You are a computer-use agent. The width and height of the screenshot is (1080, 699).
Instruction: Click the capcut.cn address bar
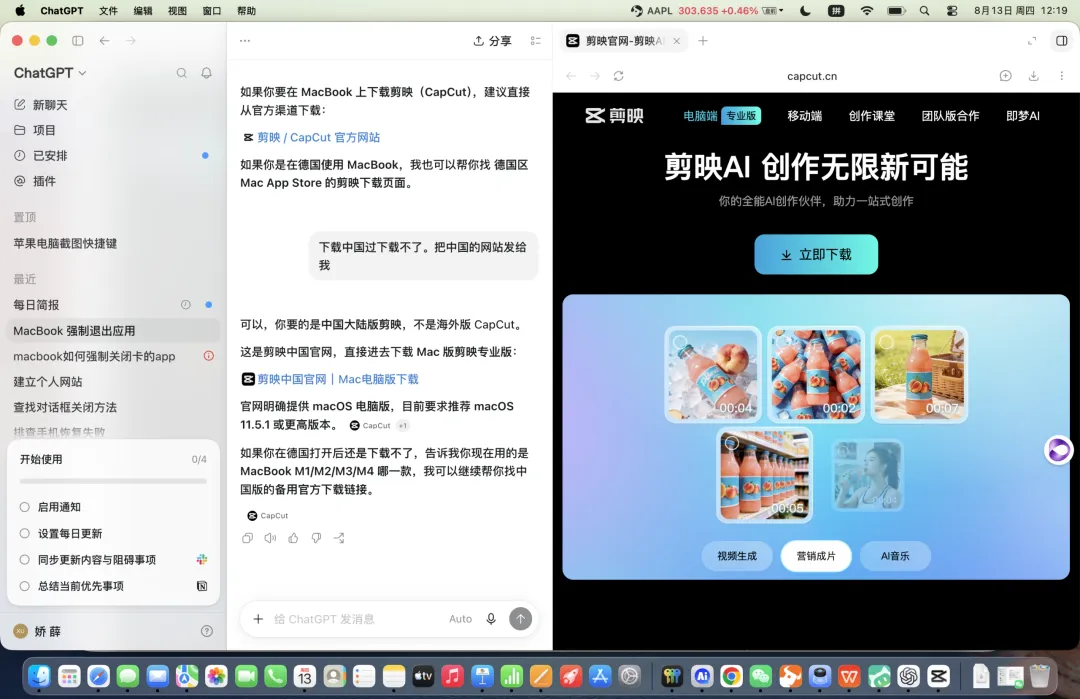pyautogui.click(x=812, y=76)
